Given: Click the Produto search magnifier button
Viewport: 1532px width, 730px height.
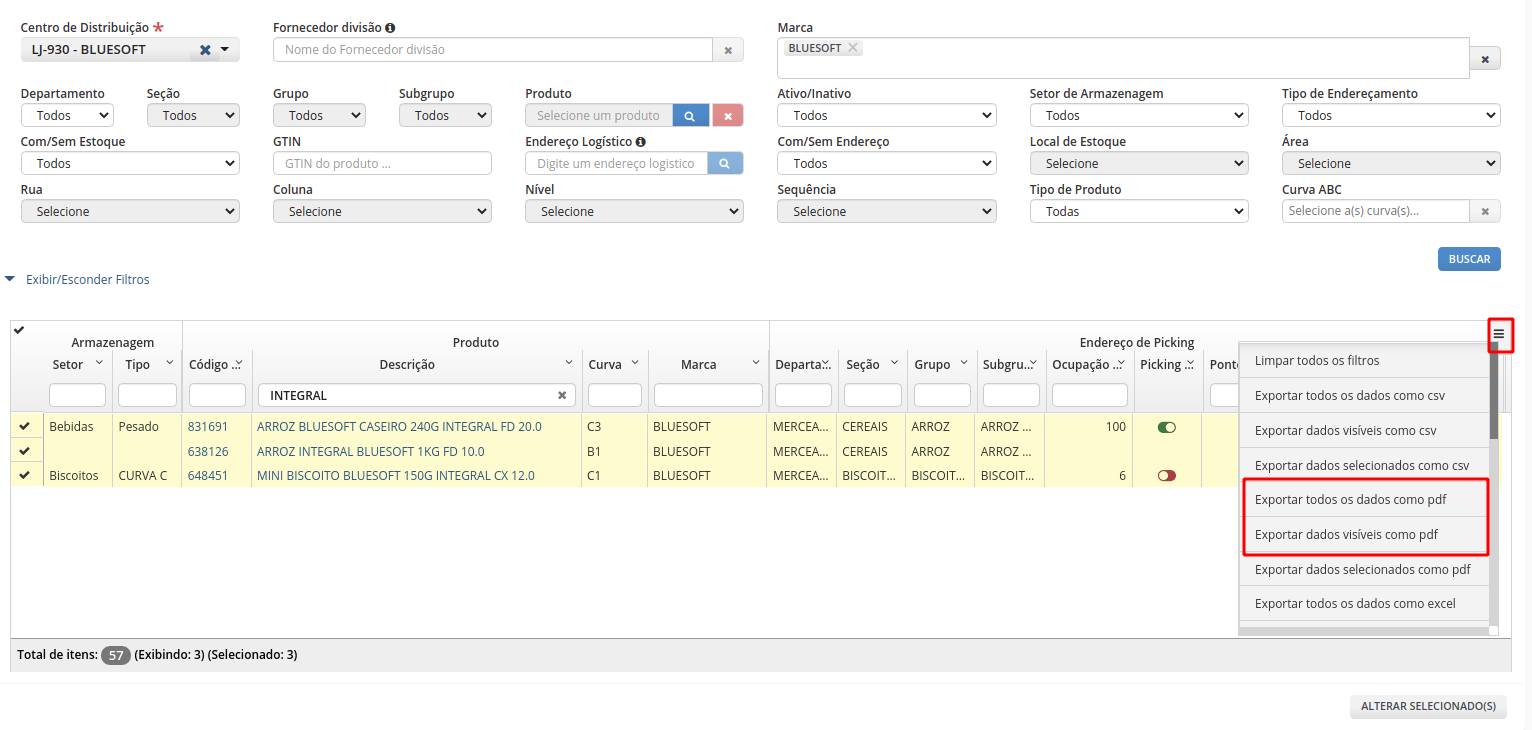Looking at the screenshot, I should 689,116.
